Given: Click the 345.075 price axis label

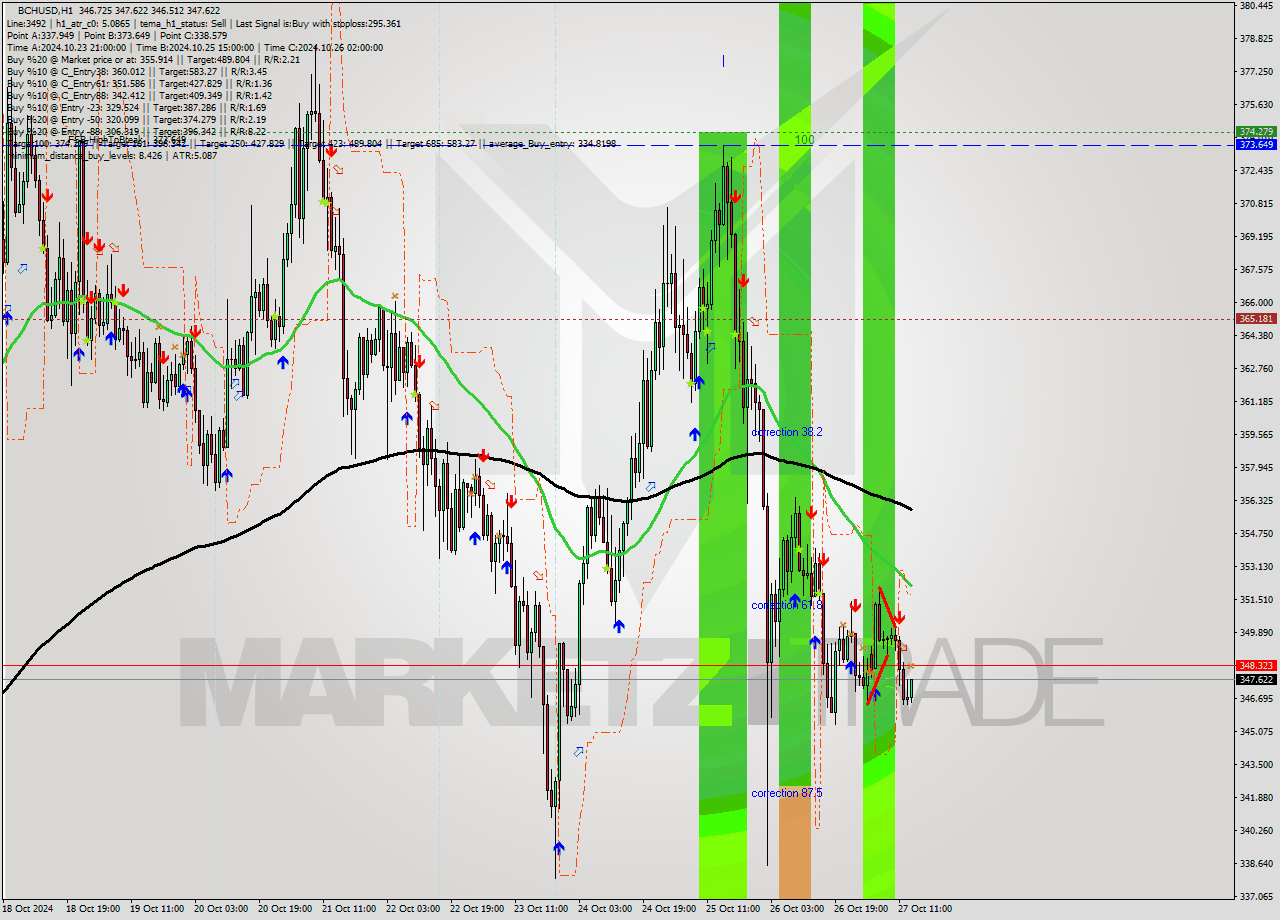Looking at the screenshot, I should pyautogui.click(x=1256, y=731).
